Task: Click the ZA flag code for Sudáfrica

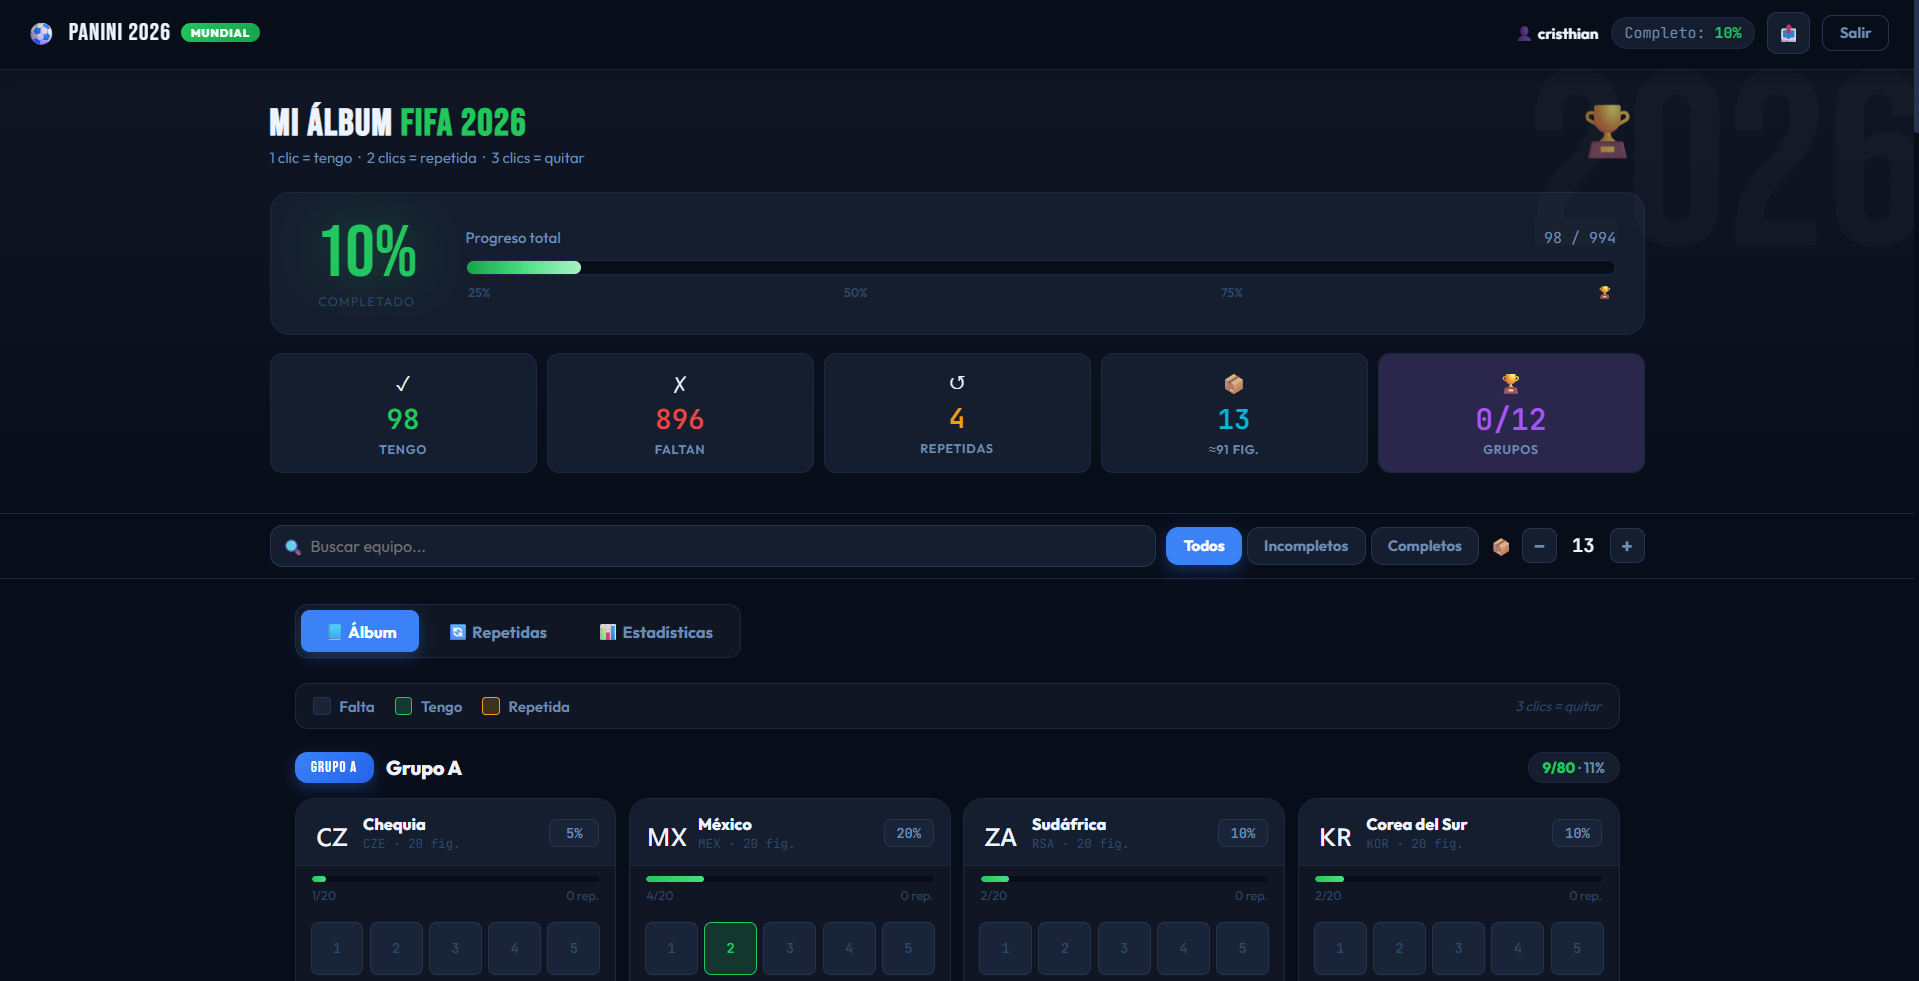Action: click(1000, 837)
